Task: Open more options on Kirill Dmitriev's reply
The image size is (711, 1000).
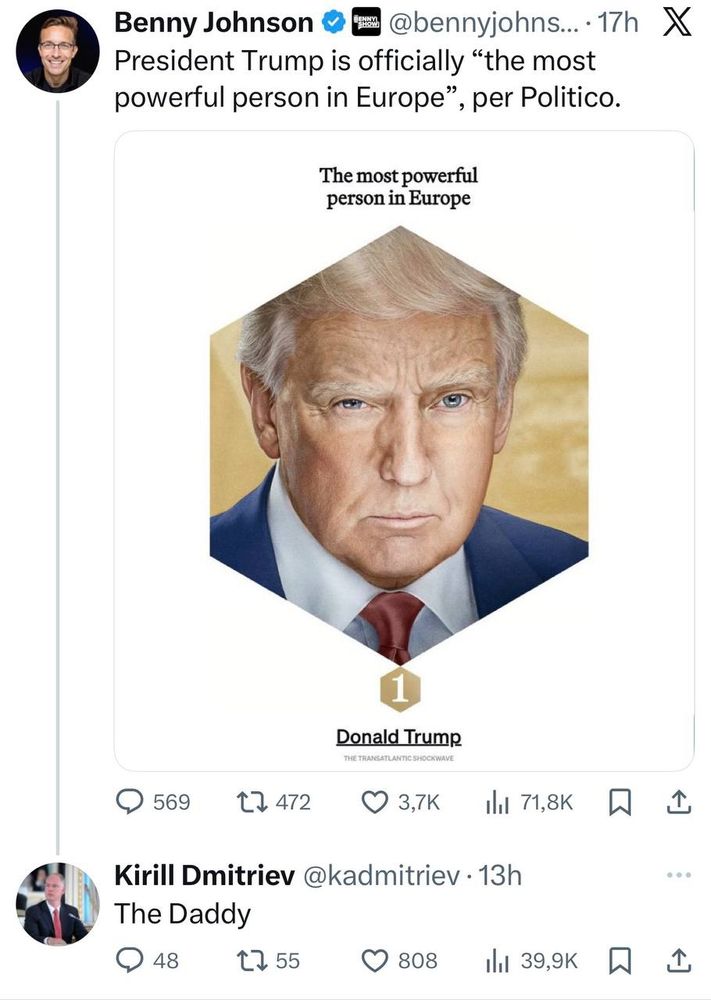Action: (x=677, y=875)
